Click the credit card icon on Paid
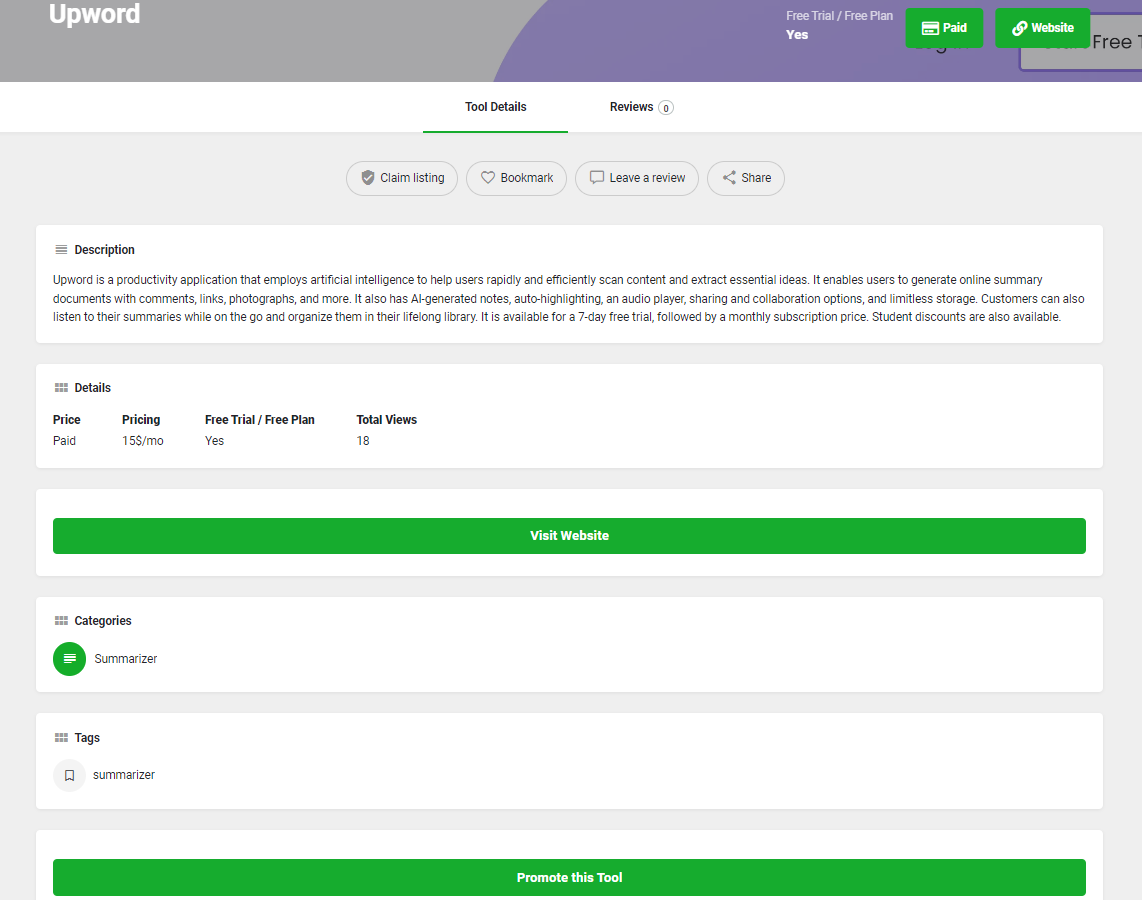The width and height of the screenshot is (1142, 900). click(930, 28)
